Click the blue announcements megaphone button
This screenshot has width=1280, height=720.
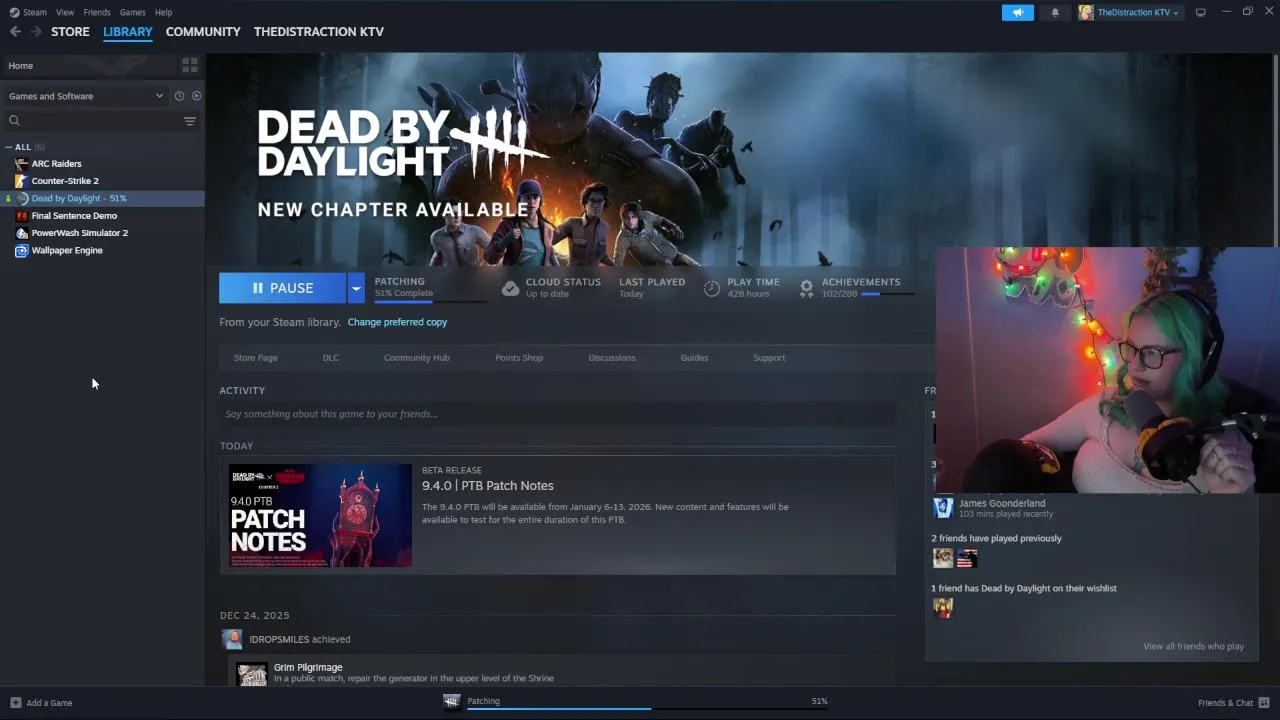click(x=1018, y=12)
